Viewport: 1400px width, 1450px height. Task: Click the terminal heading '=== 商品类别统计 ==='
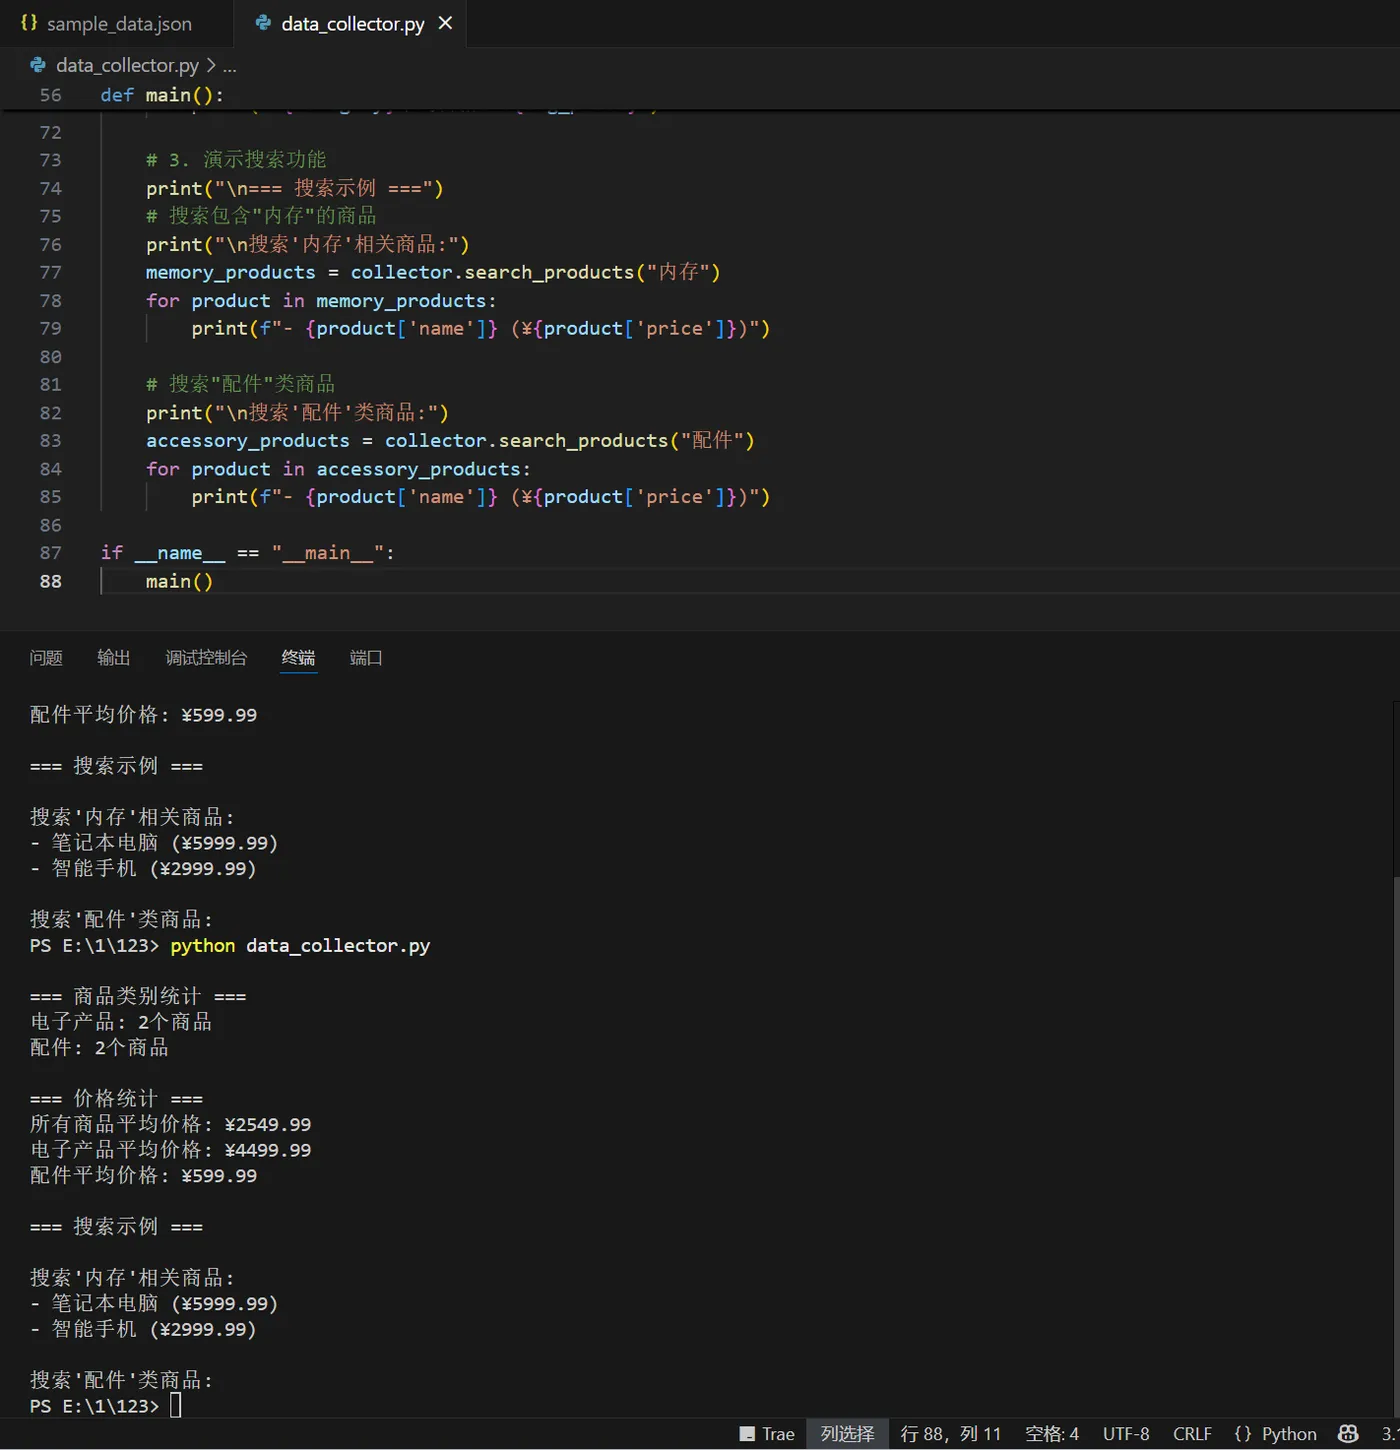(138, 996)
